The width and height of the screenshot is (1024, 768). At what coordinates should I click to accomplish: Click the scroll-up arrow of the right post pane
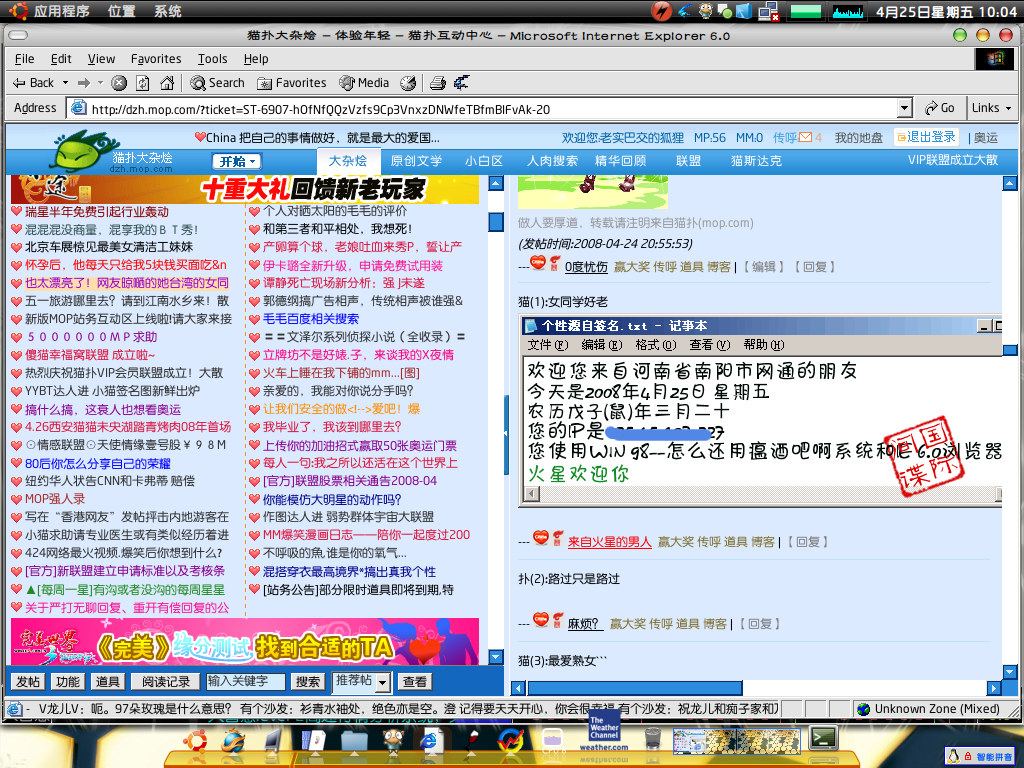tap(1010, 183)
